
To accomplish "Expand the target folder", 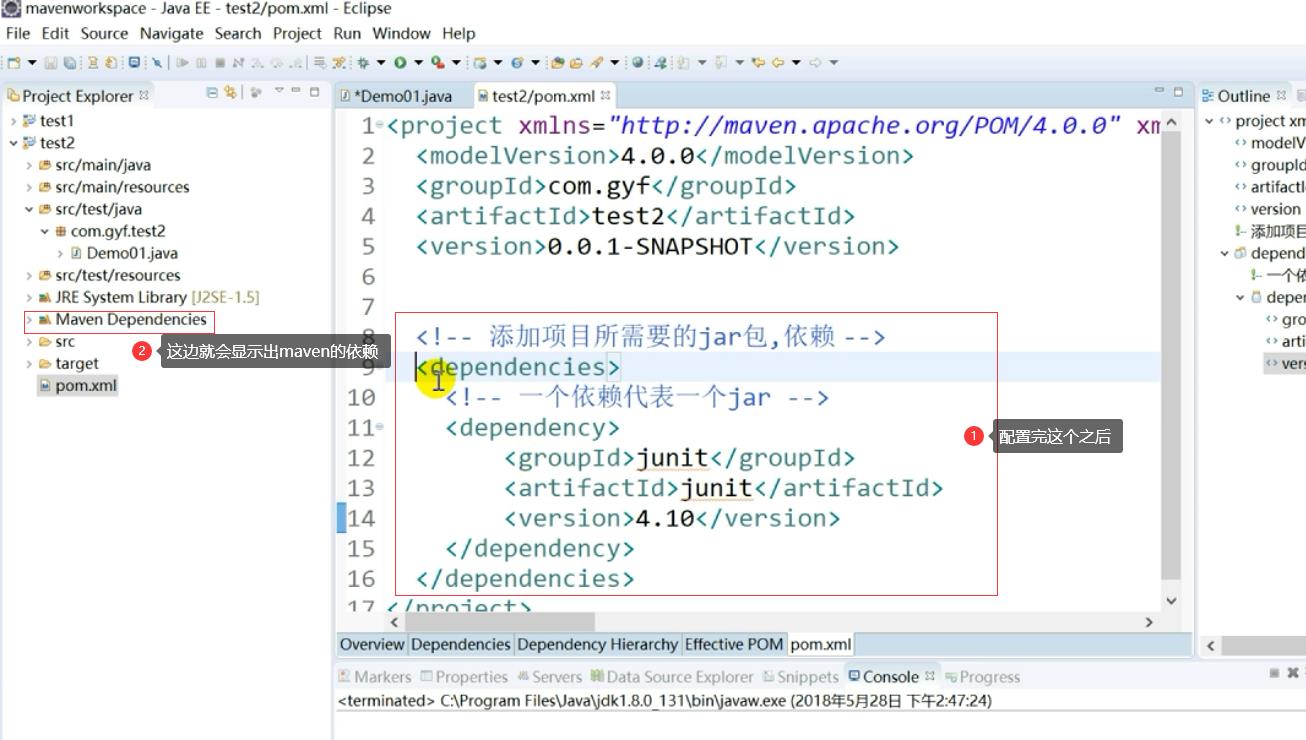I will (x=29, y=363).
